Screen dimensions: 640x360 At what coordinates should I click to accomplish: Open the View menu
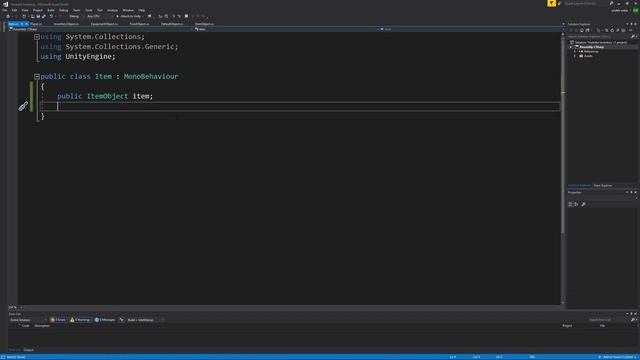[25, 10]
